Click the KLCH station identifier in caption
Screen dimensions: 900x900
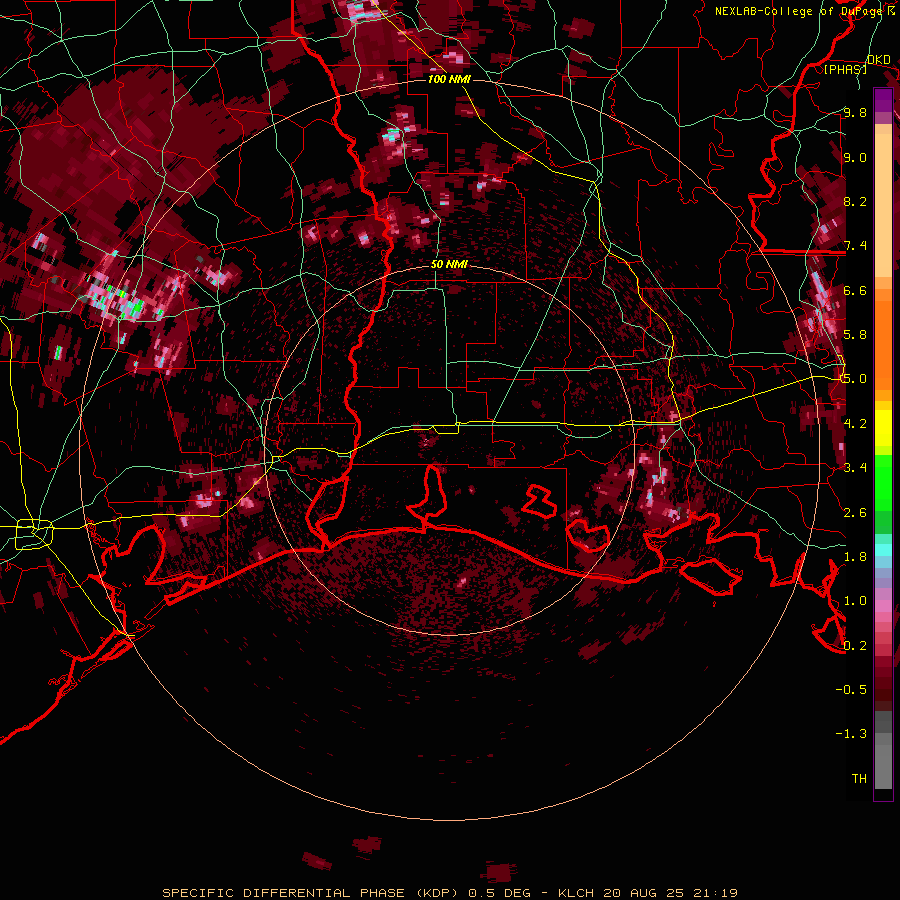point(578,893)
